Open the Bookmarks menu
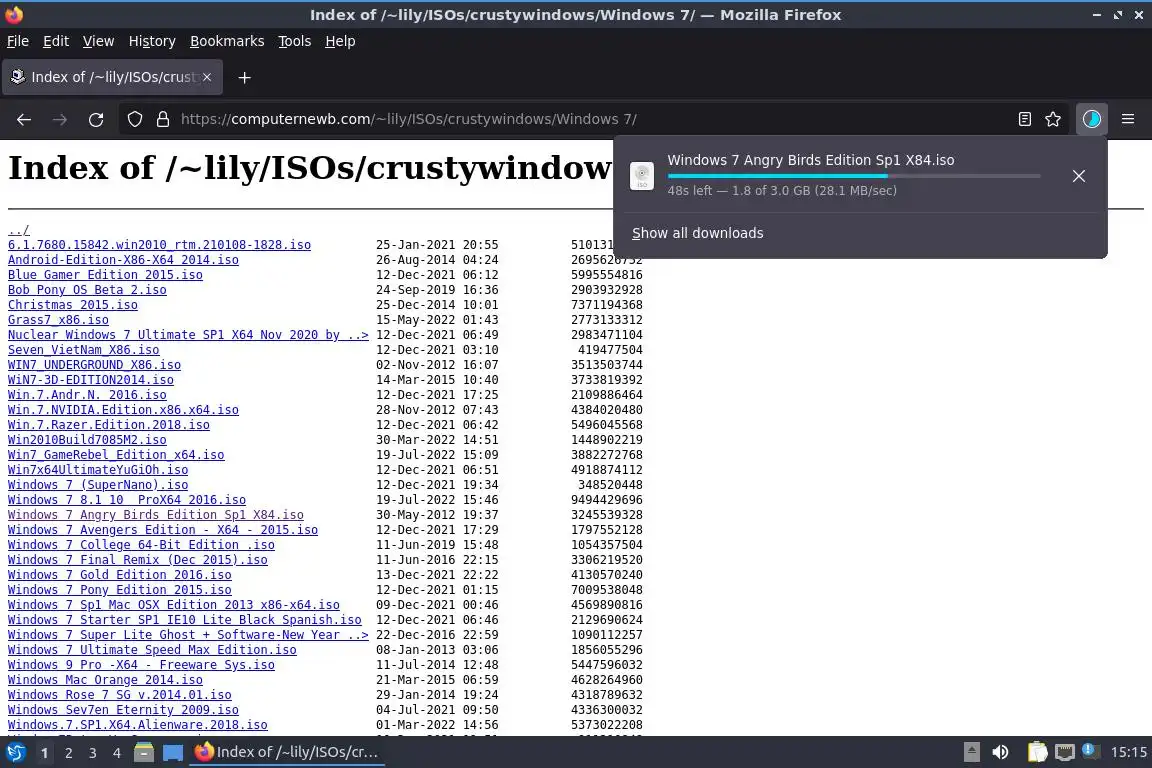1152x768 pixels. coord(227,41)
